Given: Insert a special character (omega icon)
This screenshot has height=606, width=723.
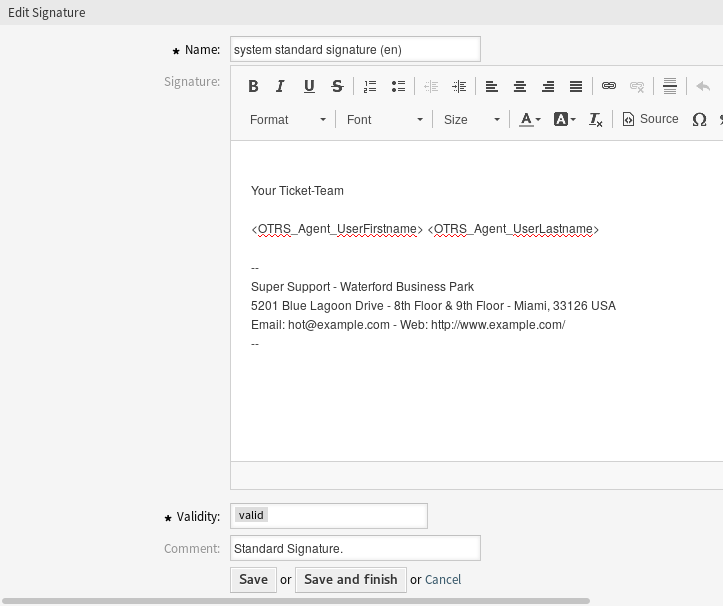Looking at the screenshot, I should tap(699, 119).
